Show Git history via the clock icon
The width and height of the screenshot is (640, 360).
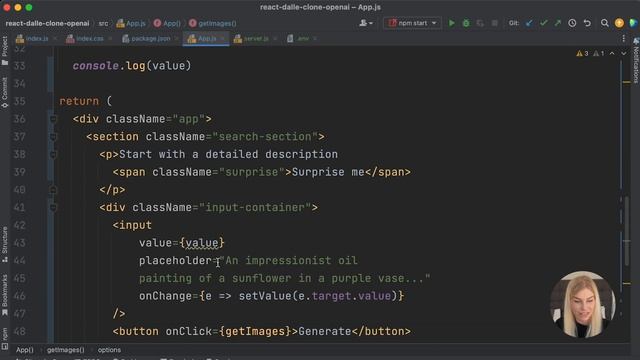click(572, 23)
